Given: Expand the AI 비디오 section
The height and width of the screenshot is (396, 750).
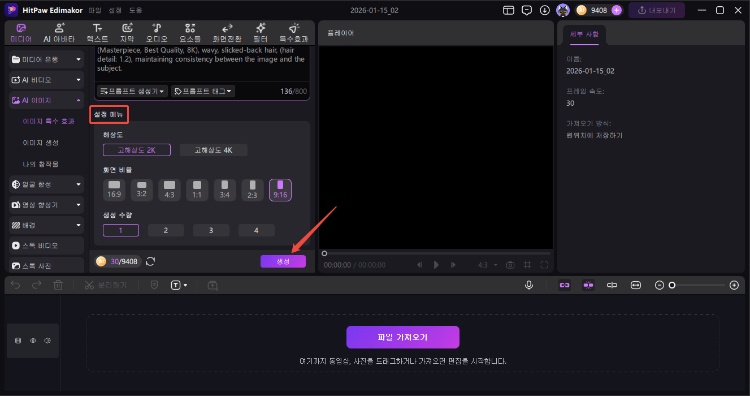Looking at the screenshot, I should (x=46, y=80).
